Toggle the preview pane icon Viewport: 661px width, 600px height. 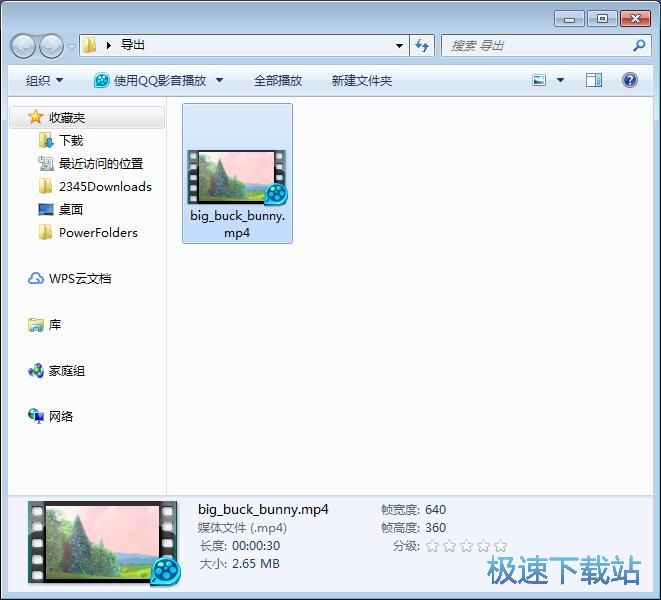coord(594,80)
